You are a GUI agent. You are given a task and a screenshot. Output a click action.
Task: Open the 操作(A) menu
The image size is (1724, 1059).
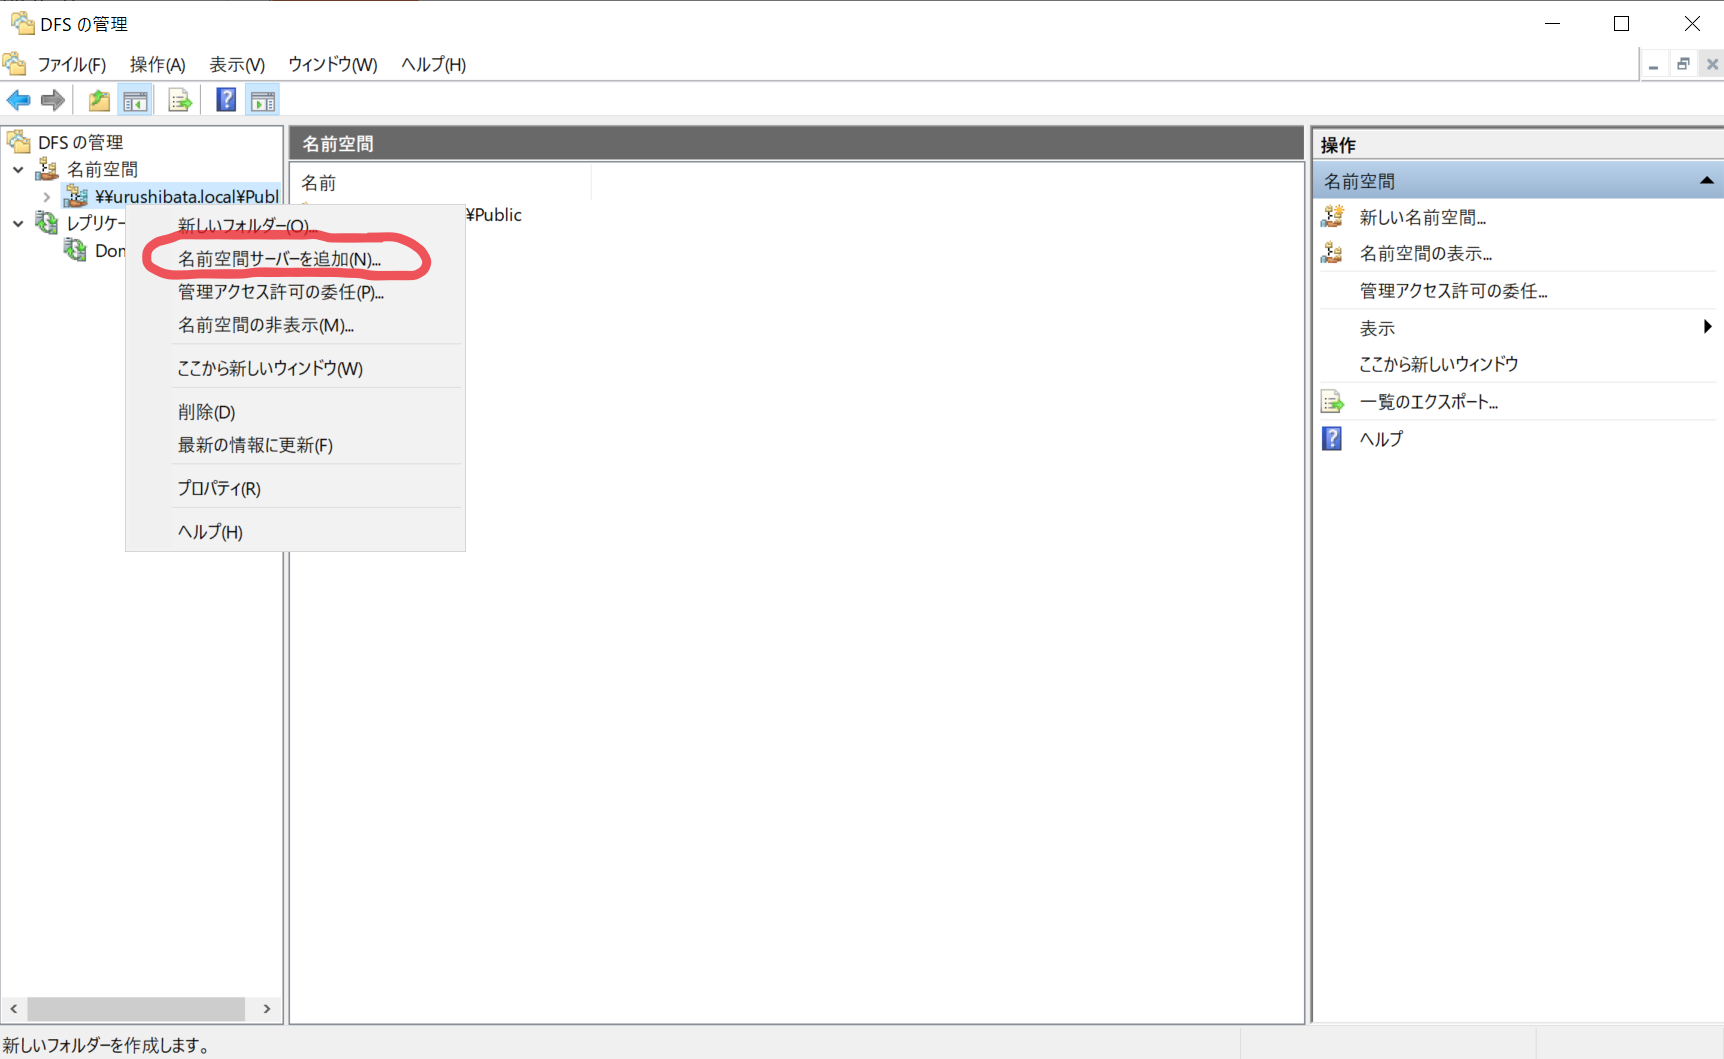[x=158, y=65]
